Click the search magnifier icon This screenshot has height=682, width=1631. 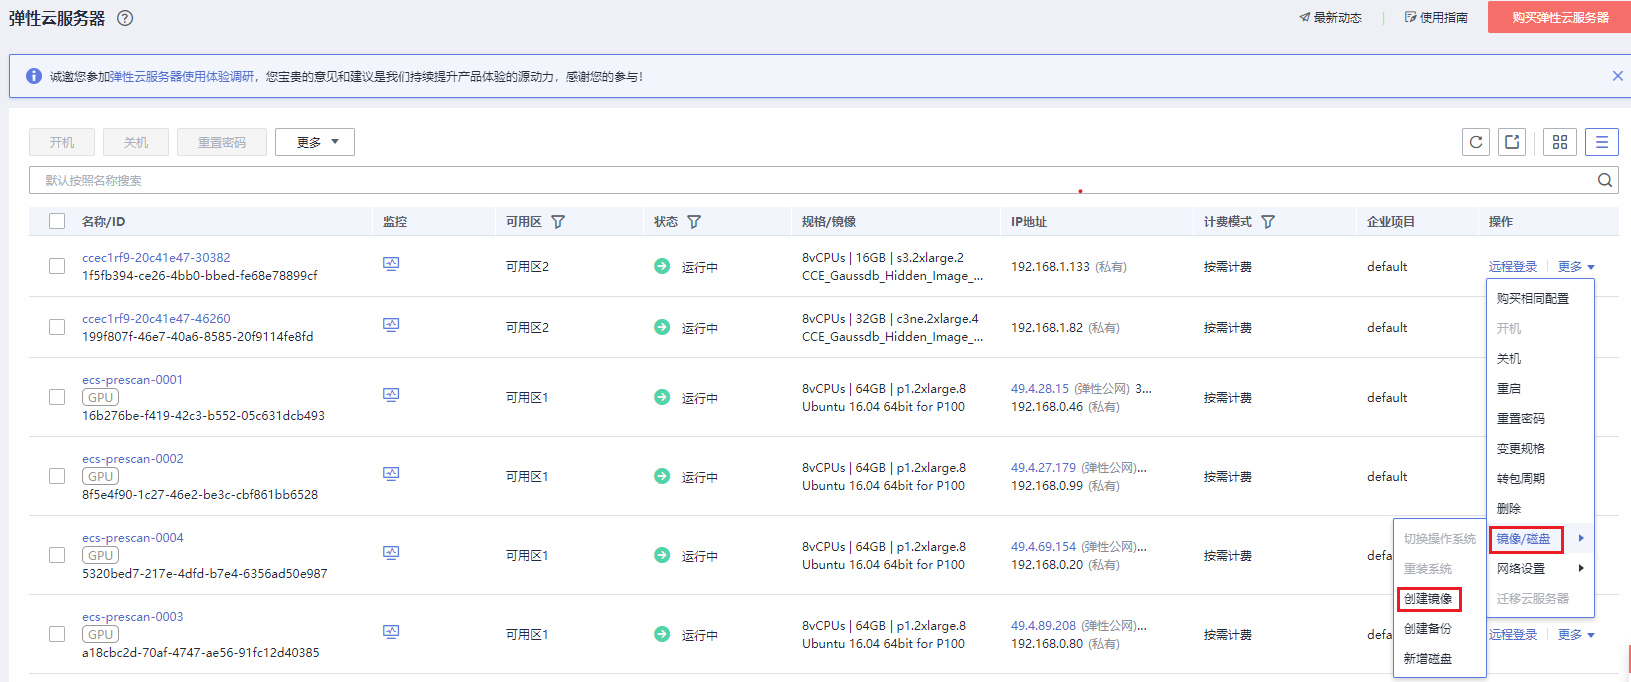coord(1605,180)
